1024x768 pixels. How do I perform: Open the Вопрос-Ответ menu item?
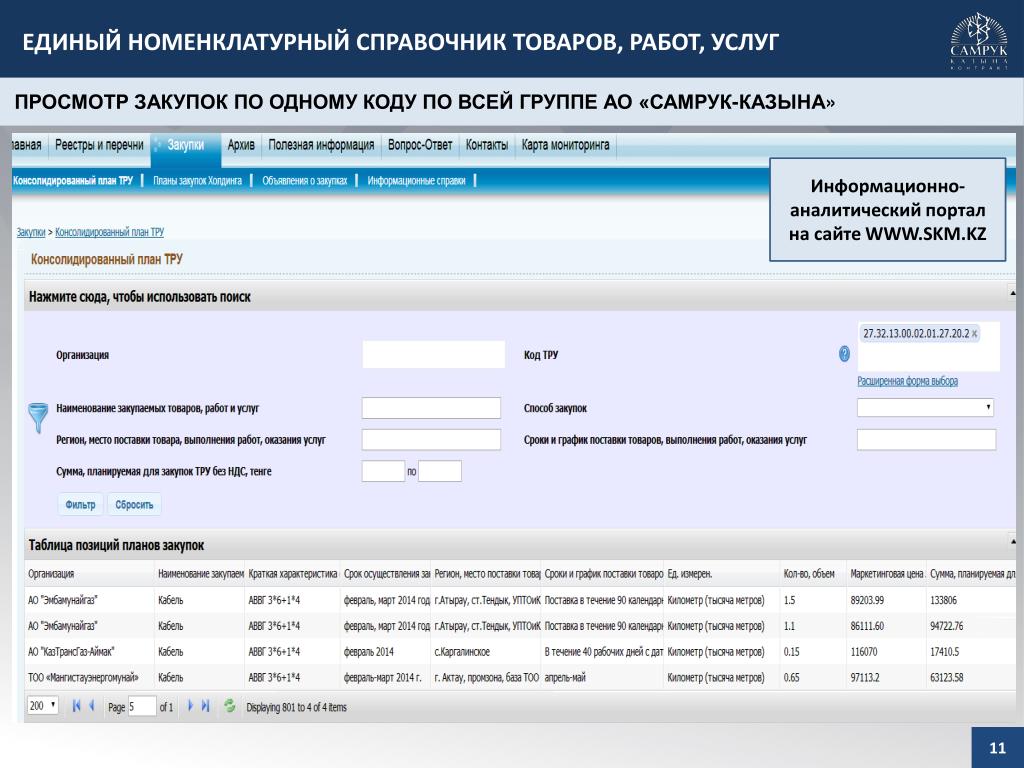[420, 145]
